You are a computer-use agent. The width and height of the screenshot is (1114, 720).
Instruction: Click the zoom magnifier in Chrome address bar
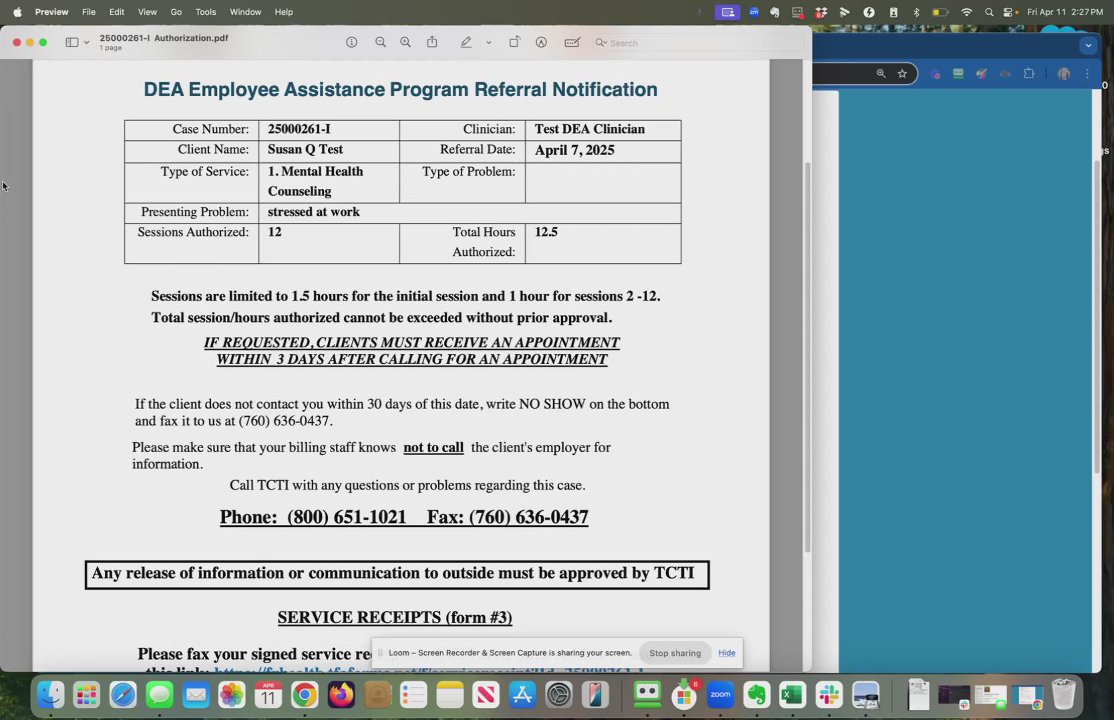[881, 73]
